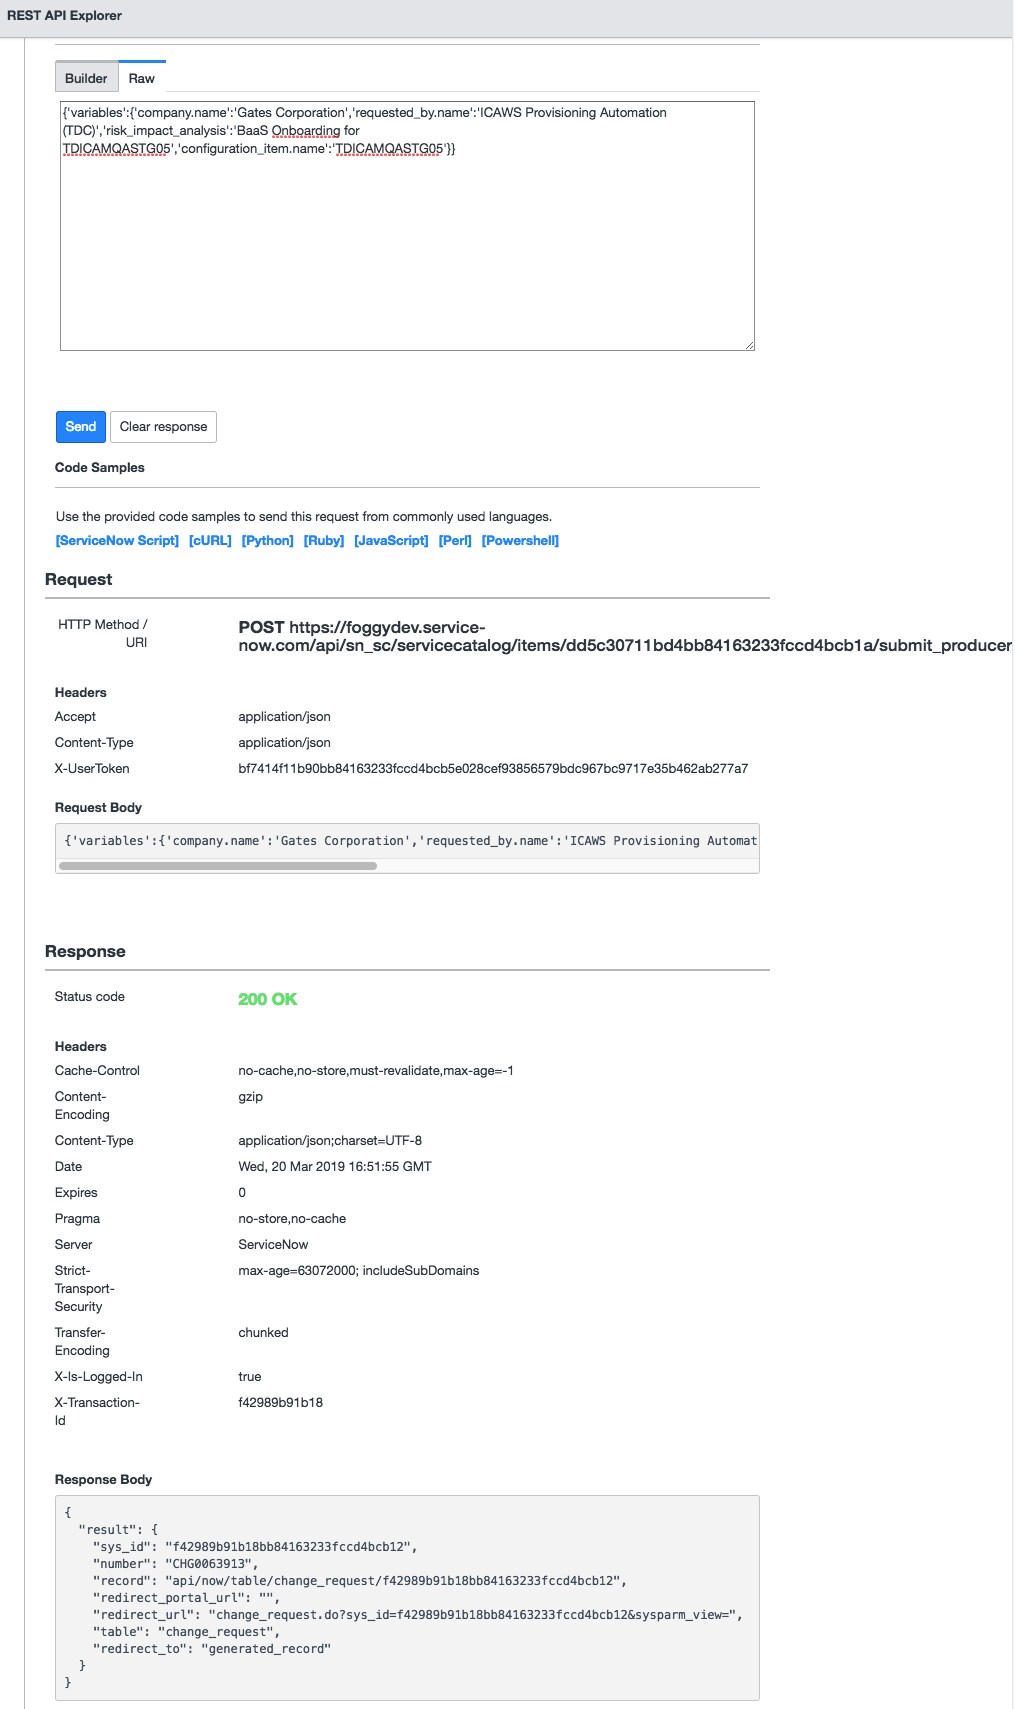
Task: Open the ServiceNow Script code sample
Action: click(117, 541)
